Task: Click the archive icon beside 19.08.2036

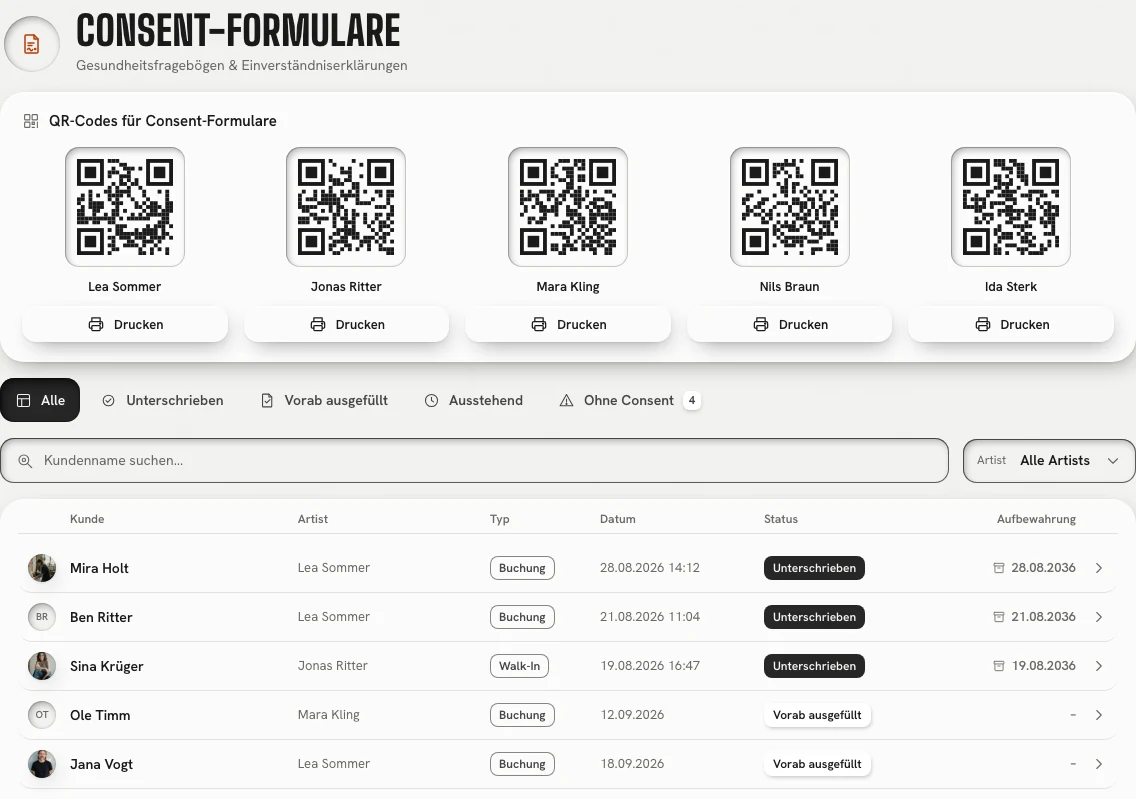Action: point(999,666)
